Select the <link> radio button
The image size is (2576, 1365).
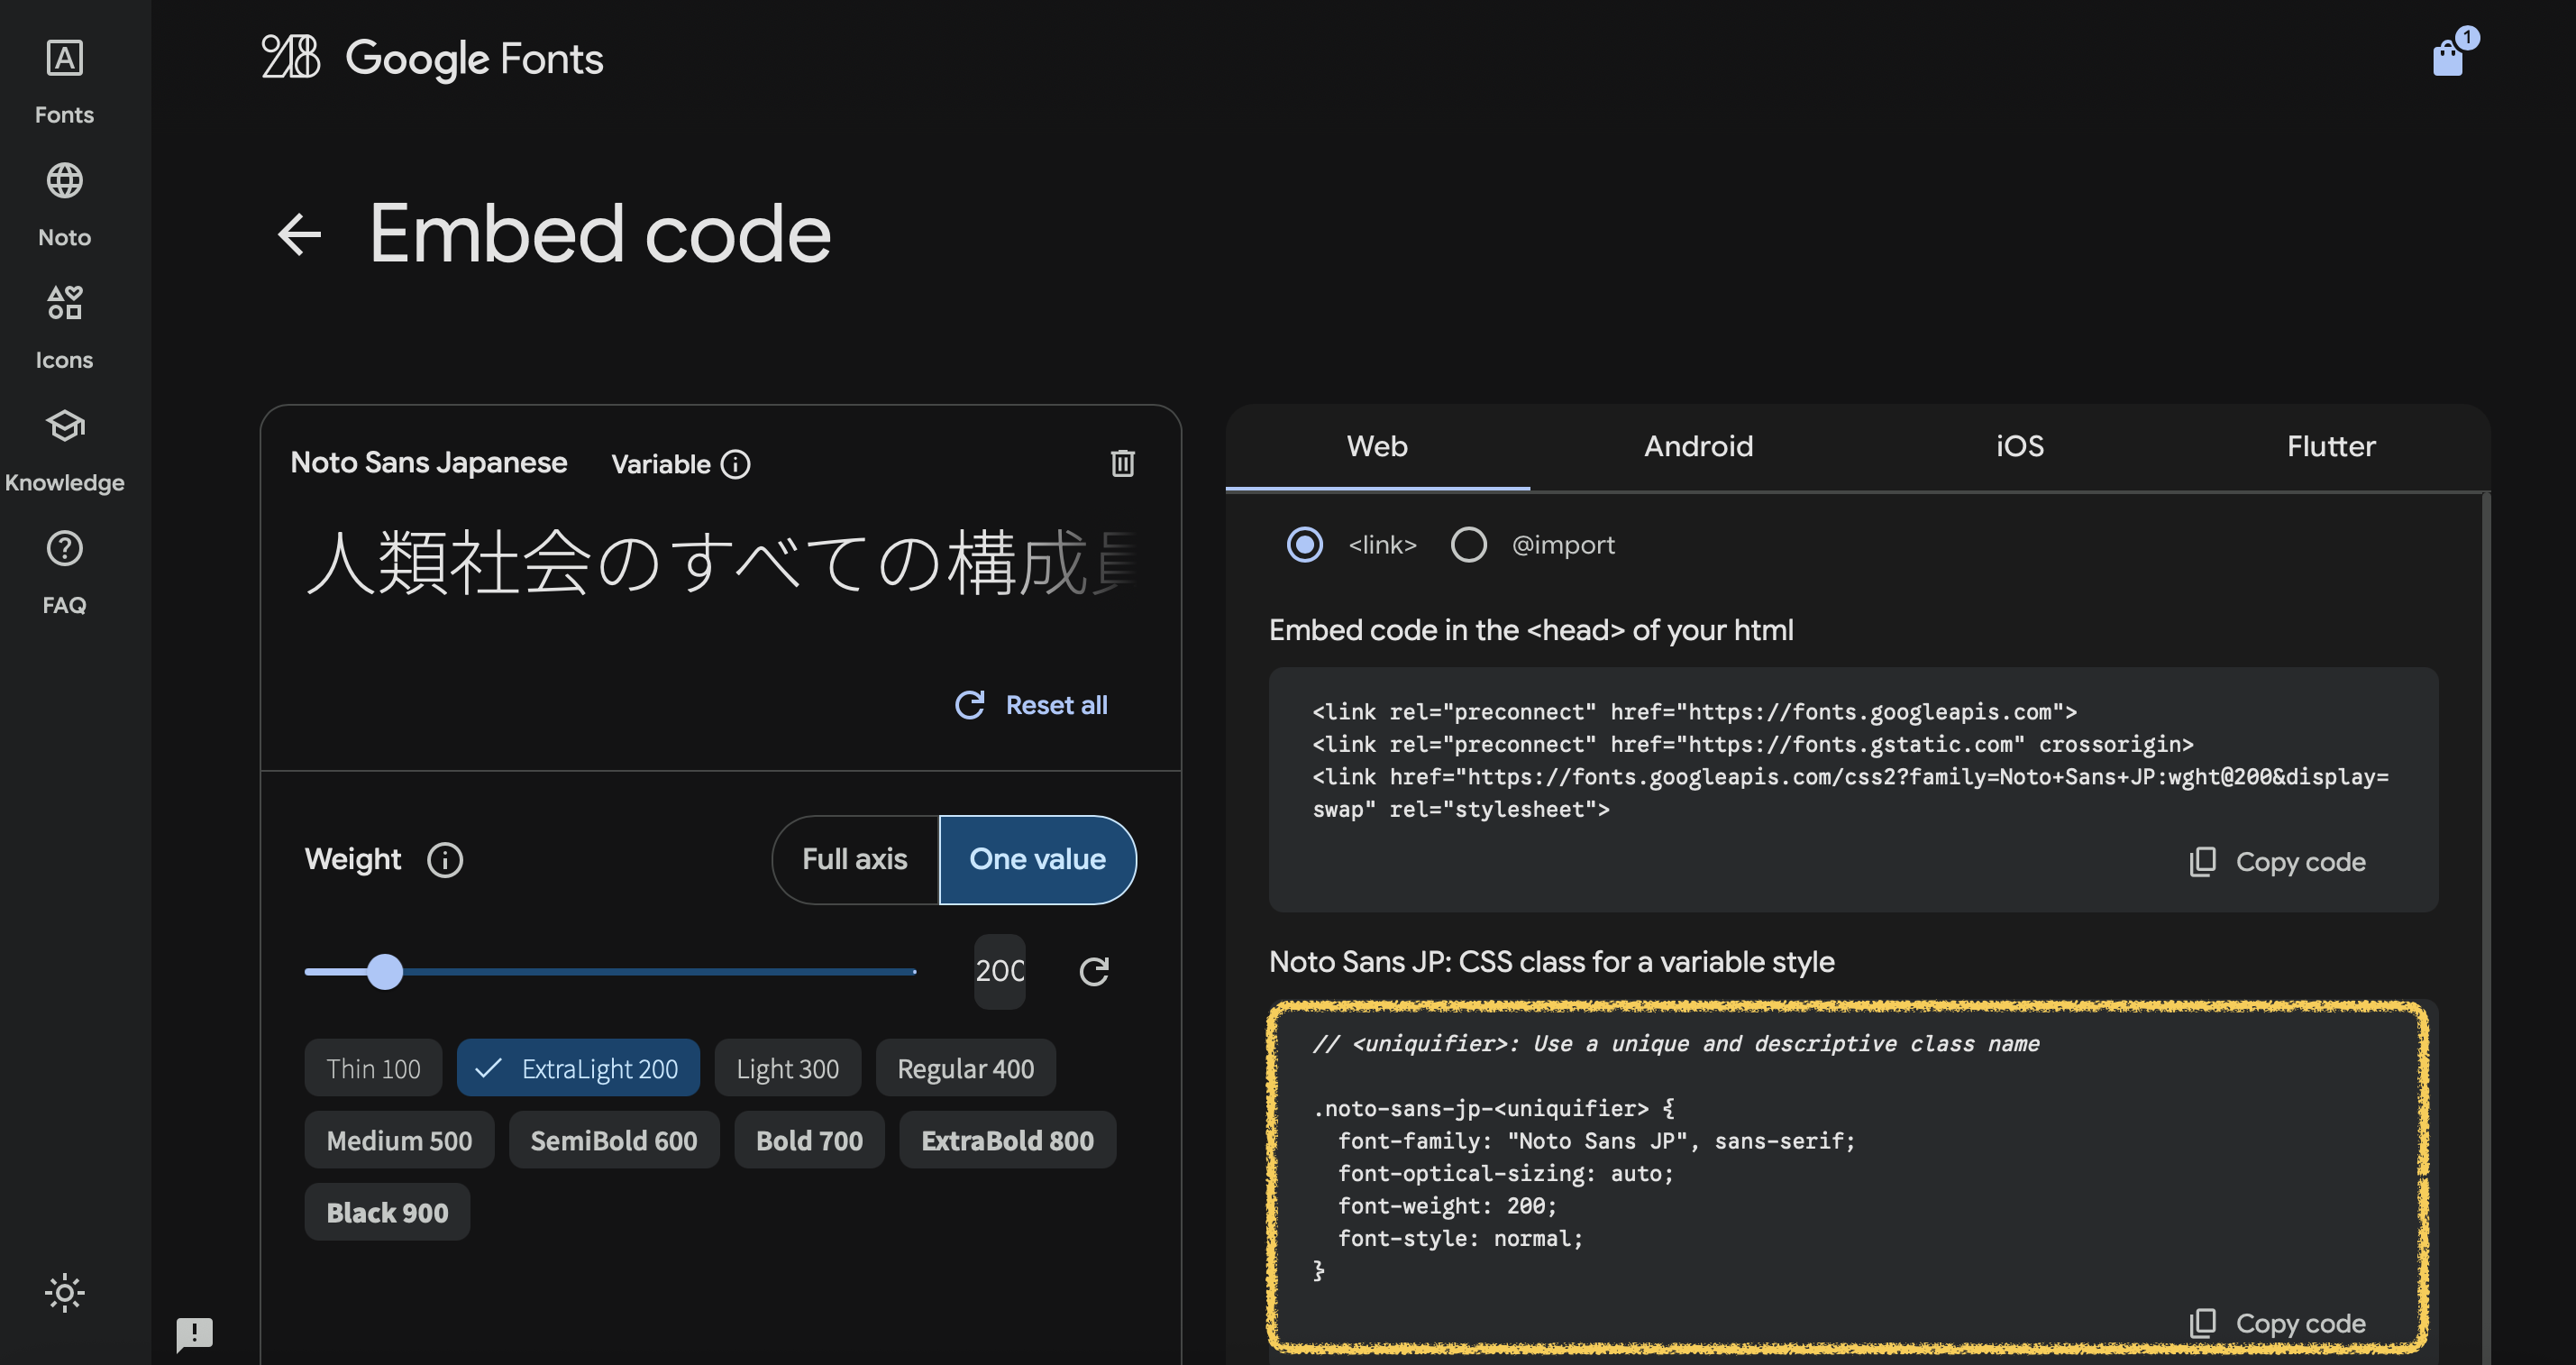[x=1304, y=545]
